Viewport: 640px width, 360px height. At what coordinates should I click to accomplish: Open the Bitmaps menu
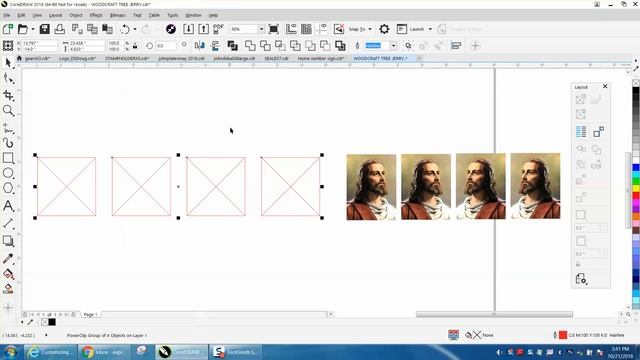118,15
